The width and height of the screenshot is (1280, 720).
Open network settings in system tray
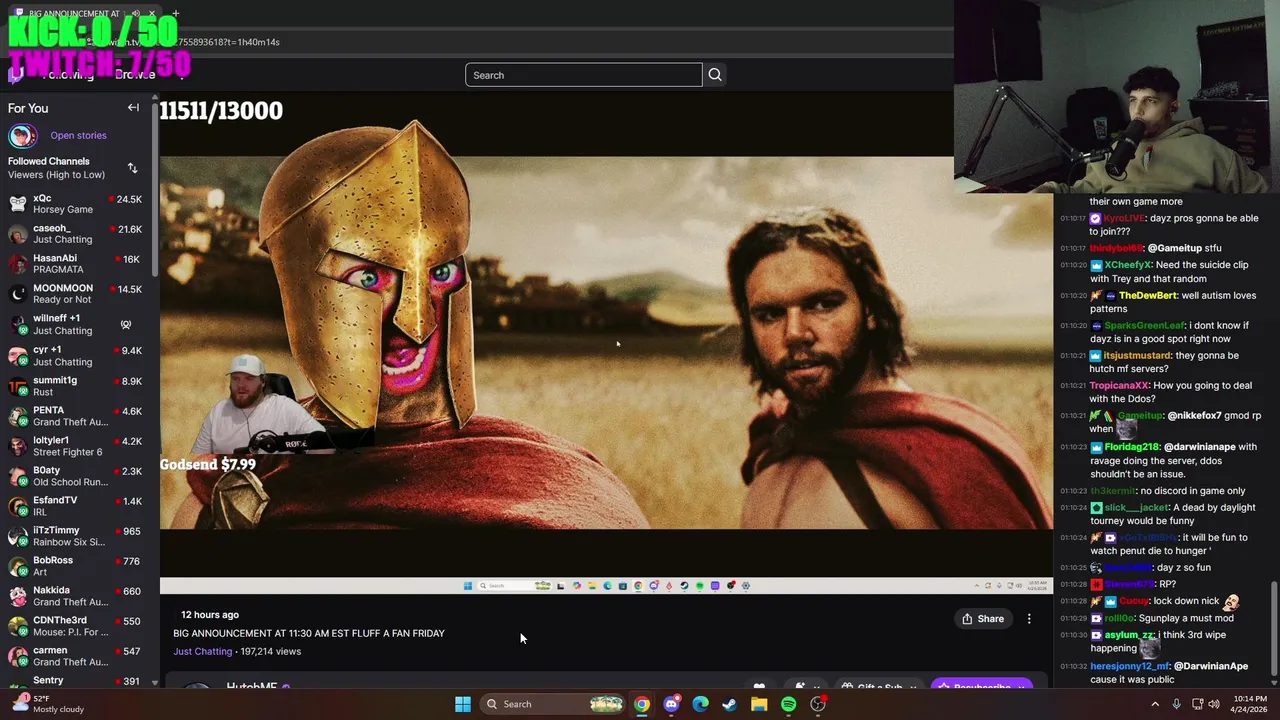tap(1198, 704)
